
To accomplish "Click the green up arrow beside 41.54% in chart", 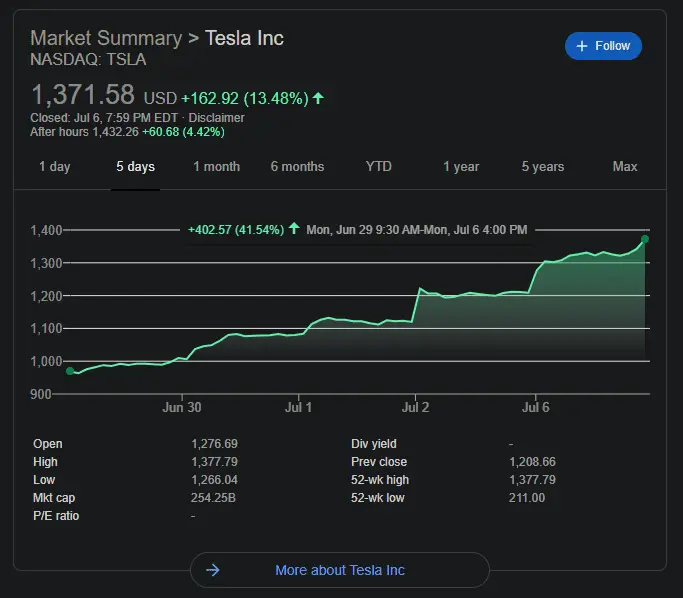I will (x=294, y=229).
